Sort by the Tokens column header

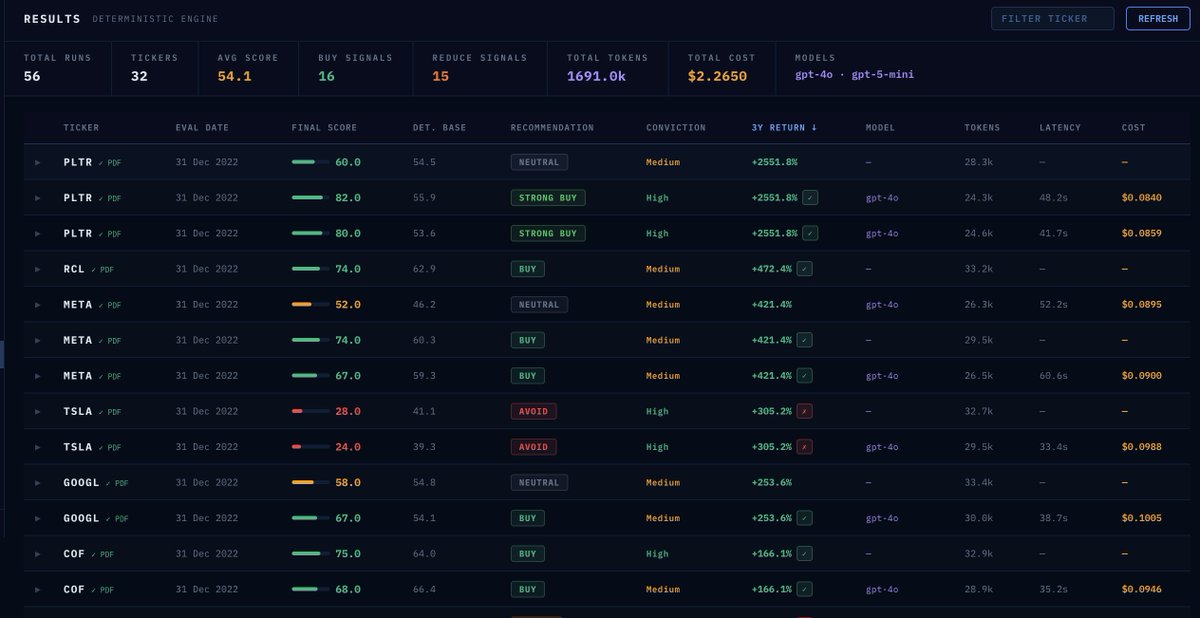tap(982, 128)
